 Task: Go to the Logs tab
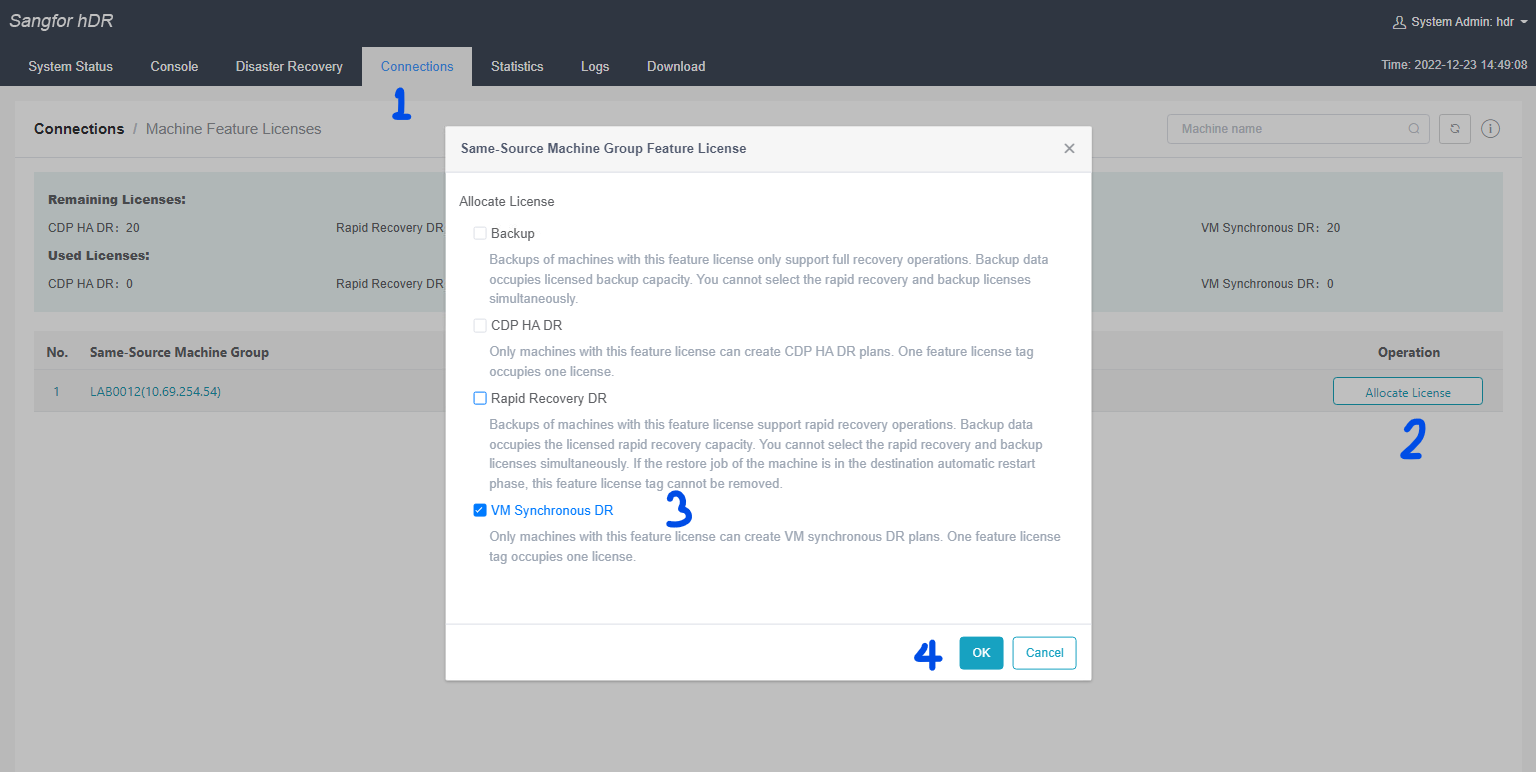point(595,67)
